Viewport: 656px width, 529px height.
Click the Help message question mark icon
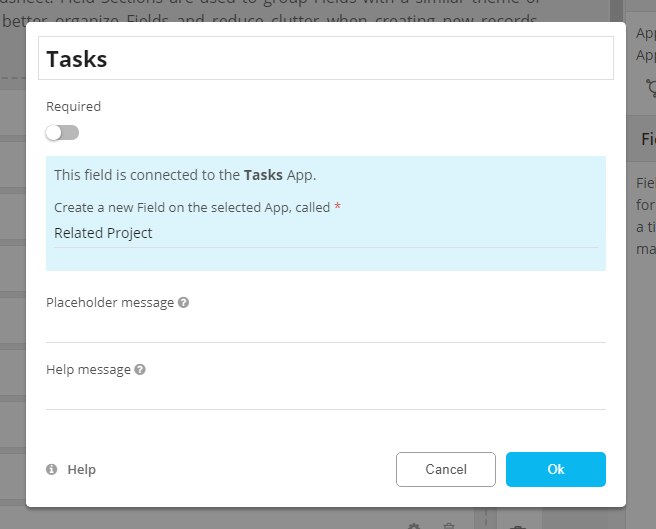click(x=140, y=370)
